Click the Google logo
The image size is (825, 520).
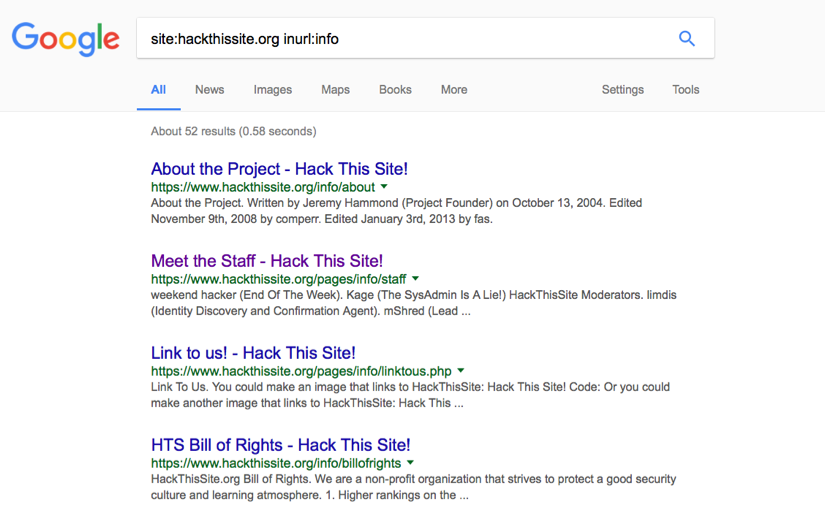pyautogui.click(x=66, y=39)
